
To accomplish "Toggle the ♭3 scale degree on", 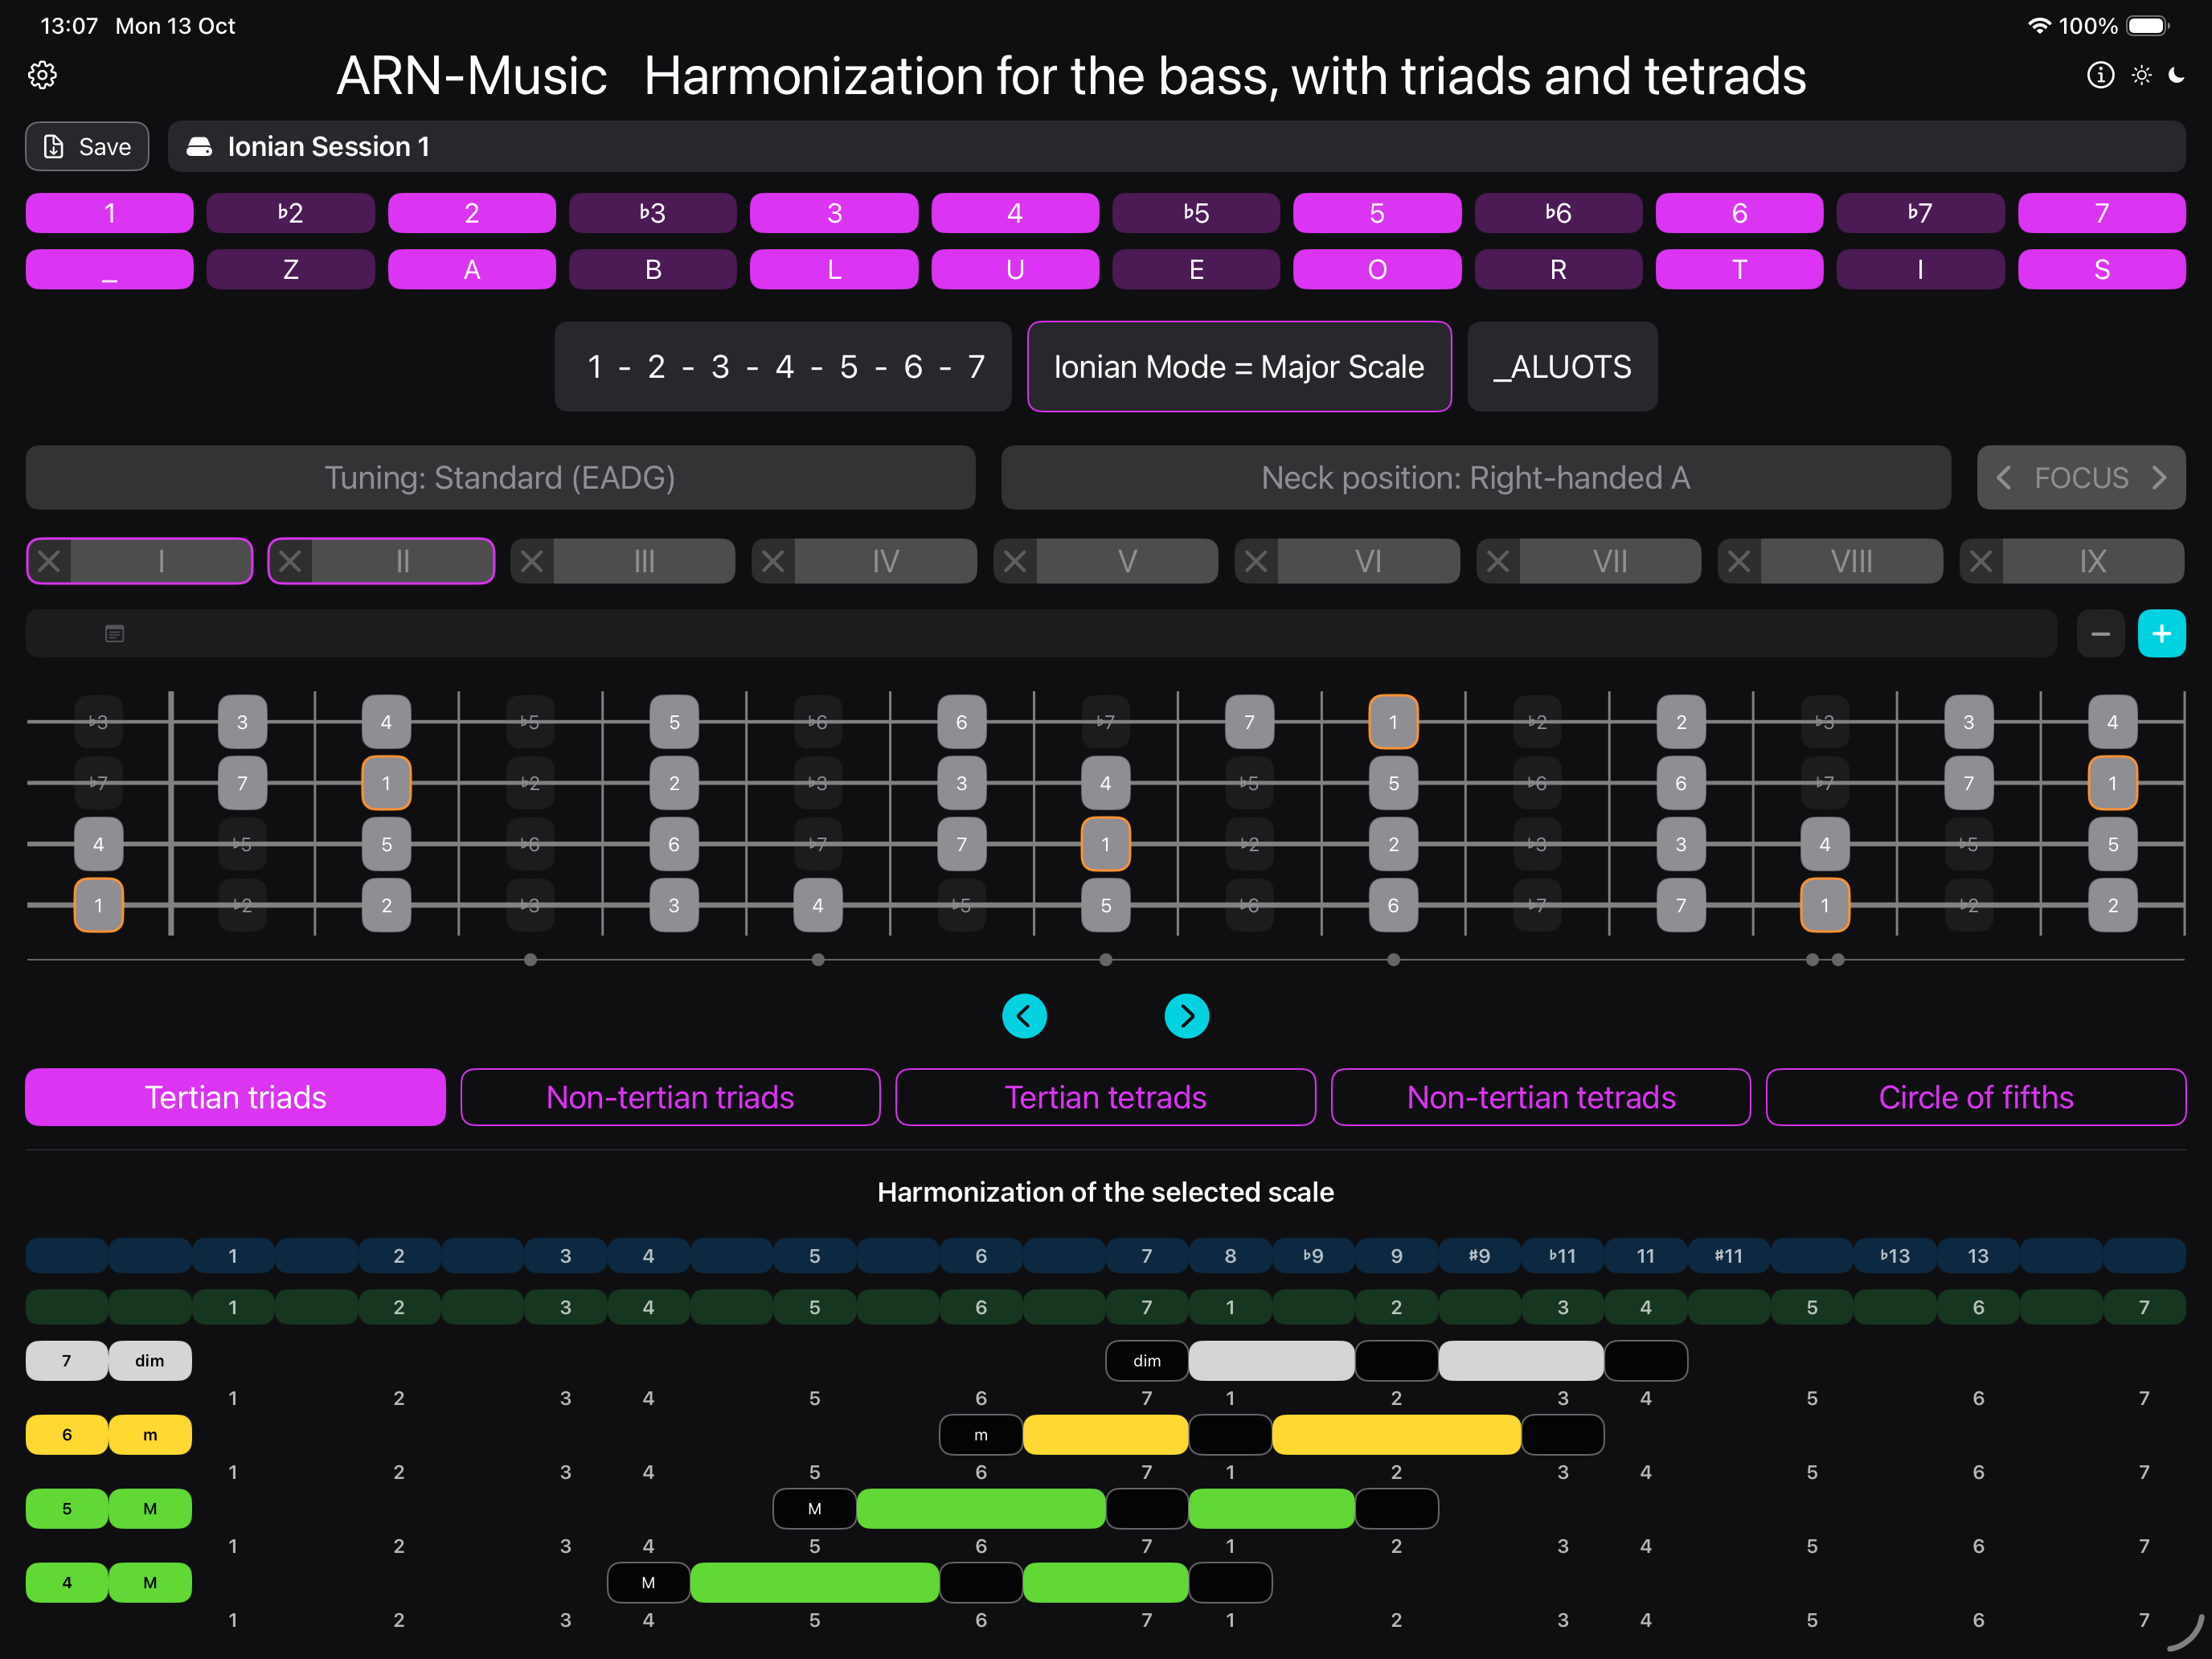I will pos(652,213).
